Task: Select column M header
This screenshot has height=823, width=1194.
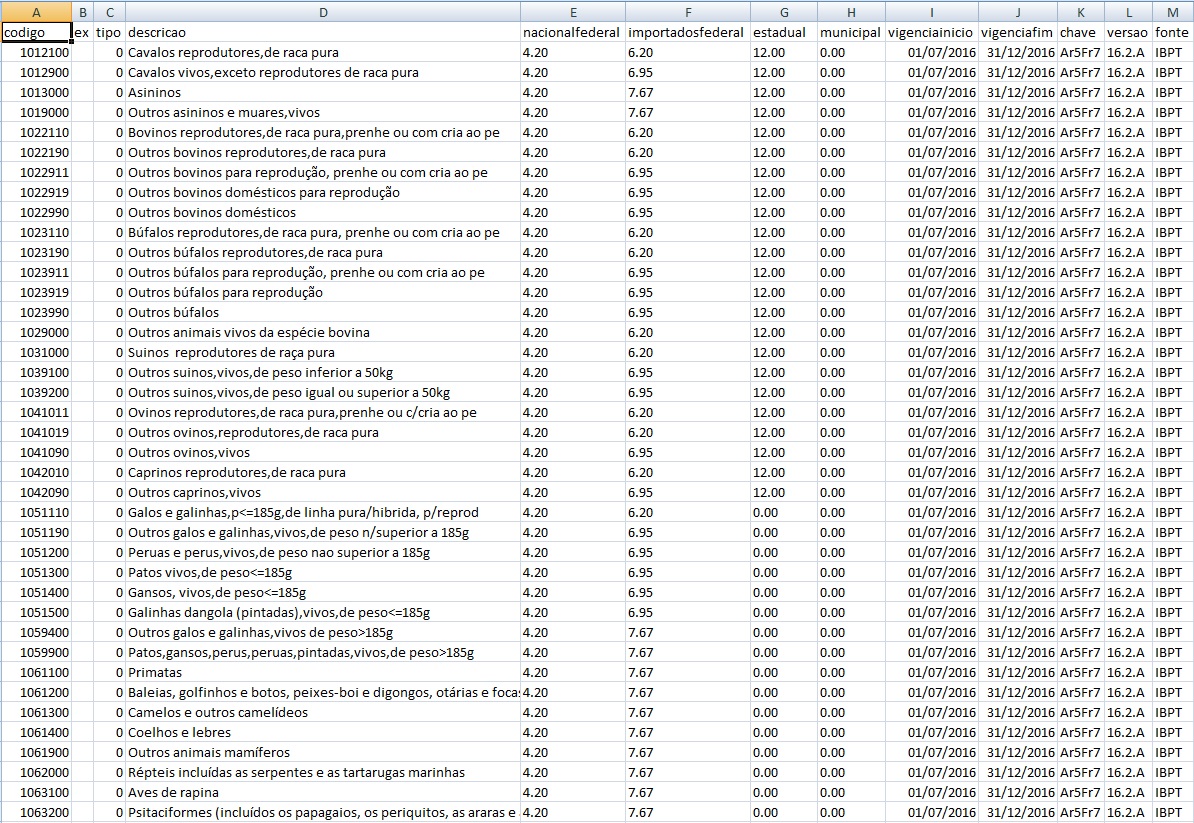Action: pos(1172,12)
